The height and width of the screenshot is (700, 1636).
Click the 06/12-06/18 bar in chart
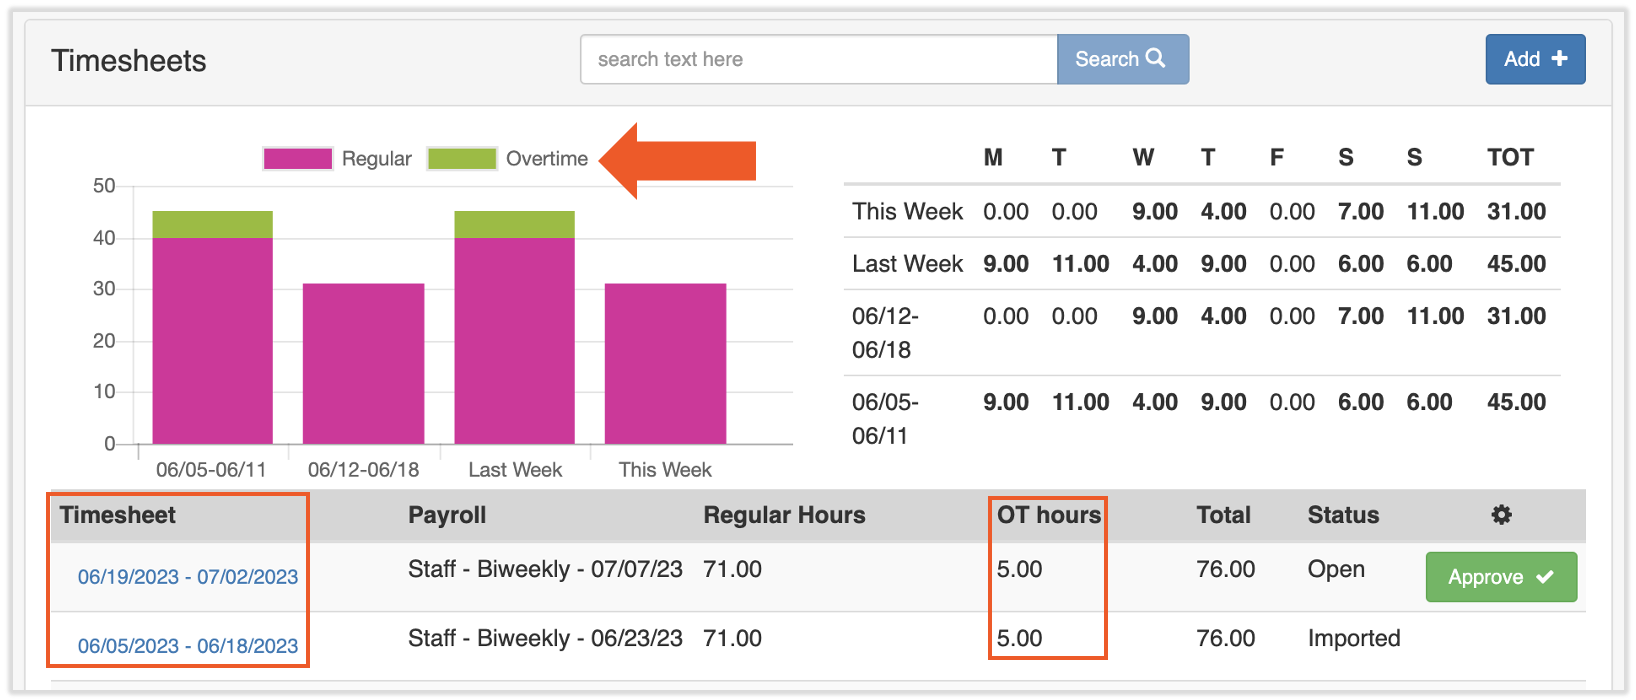[x=363, y=363]
